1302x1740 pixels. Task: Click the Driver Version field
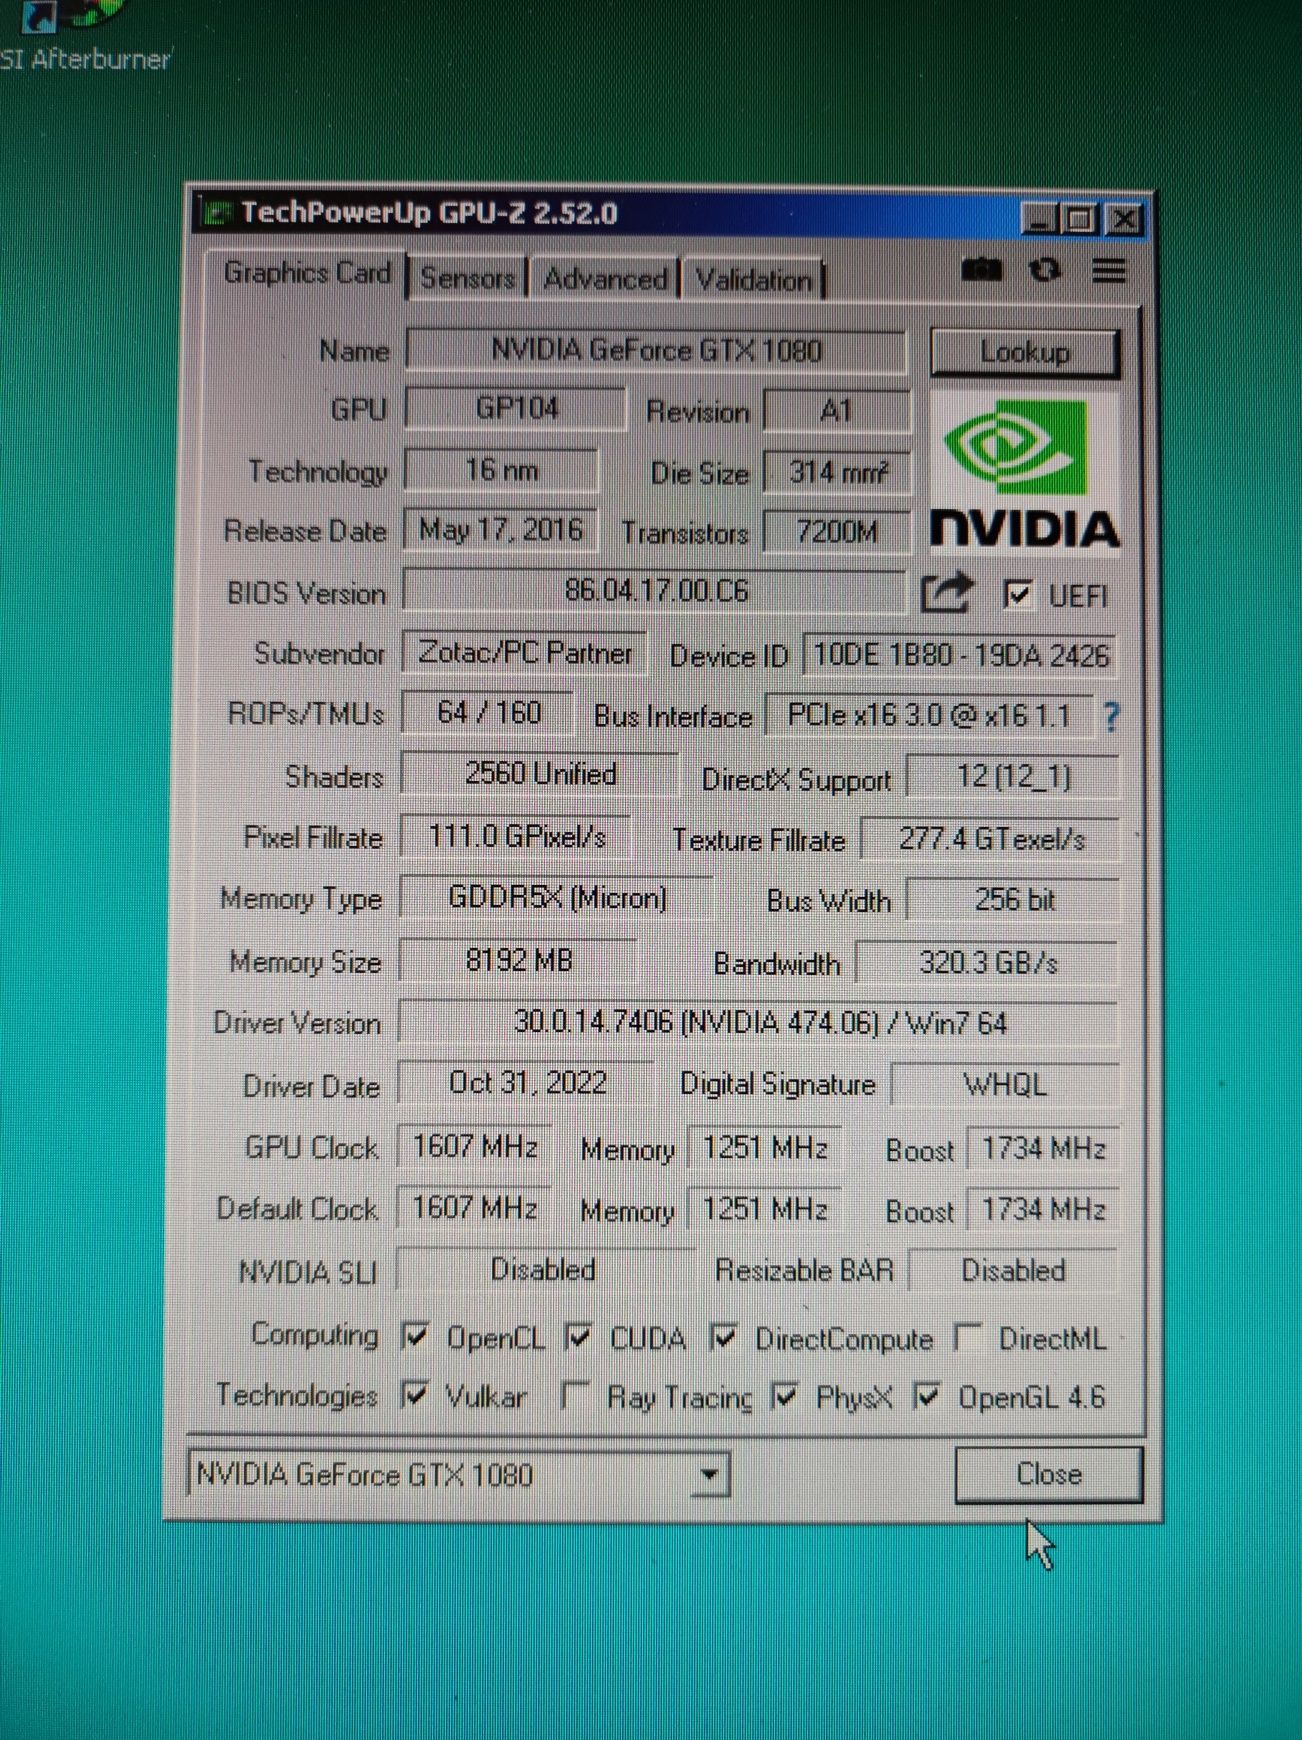[x=759, y=1023]
